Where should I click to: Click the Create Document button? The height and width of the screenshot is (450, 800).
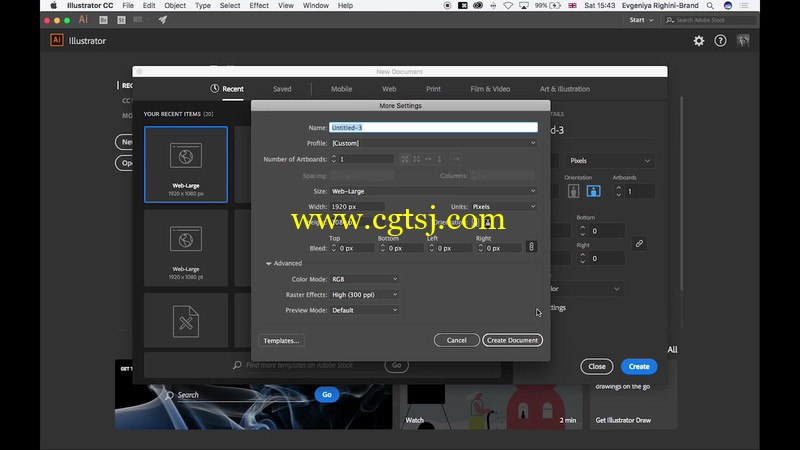(512, 340)
